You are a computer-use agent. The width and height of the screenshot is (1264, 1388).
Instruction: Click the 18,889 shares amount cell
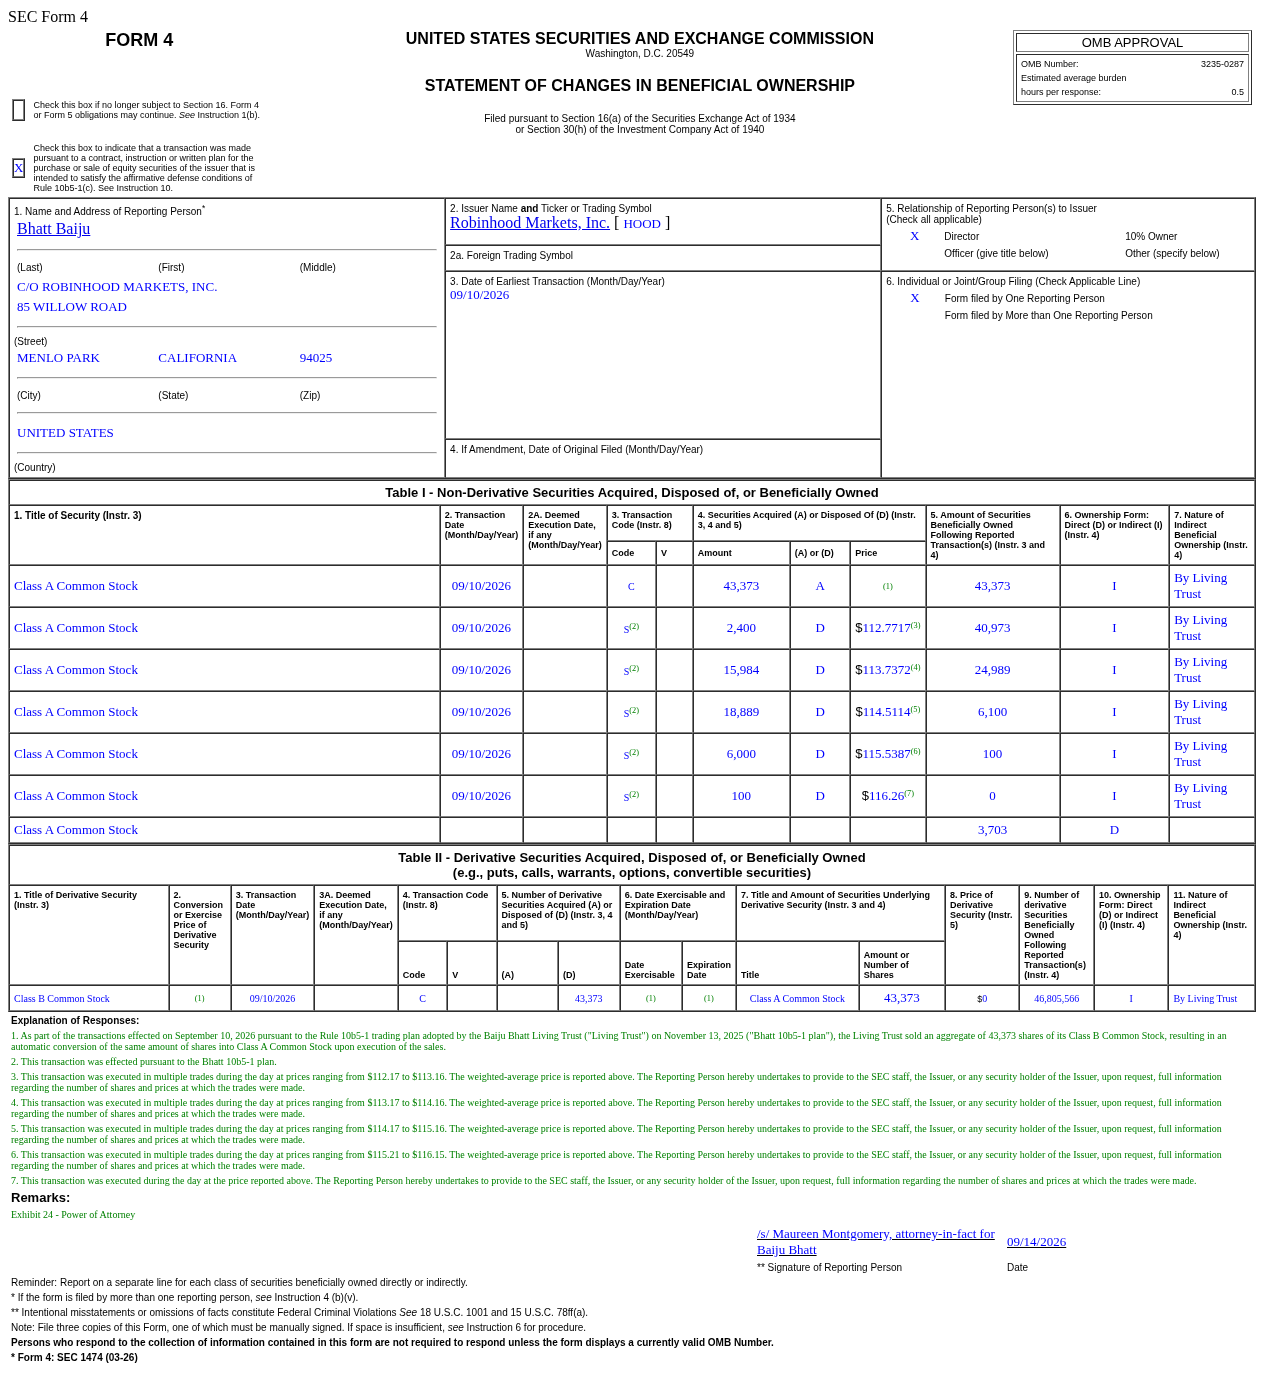[x=741, y=712]
